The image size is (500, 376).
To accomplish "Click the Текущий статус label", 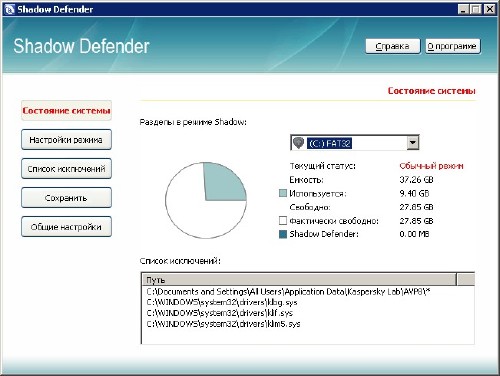I will tap(322, 166).
